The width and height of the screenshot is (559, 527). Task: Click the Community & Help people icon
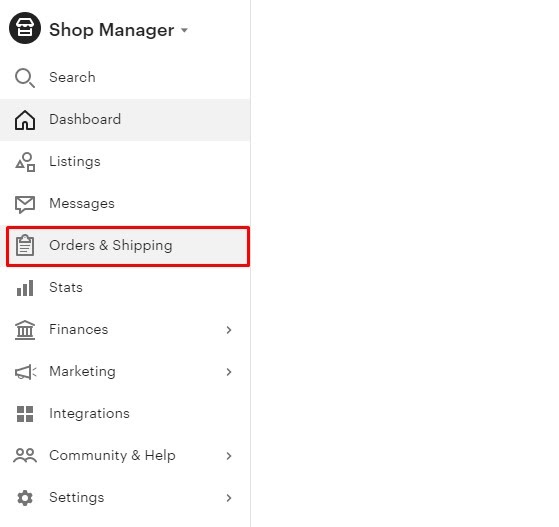25,456
